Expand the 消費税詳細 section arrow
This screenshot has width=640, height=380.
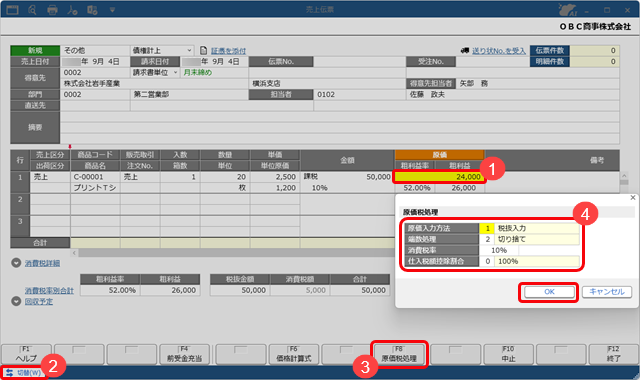click(16, 263)
